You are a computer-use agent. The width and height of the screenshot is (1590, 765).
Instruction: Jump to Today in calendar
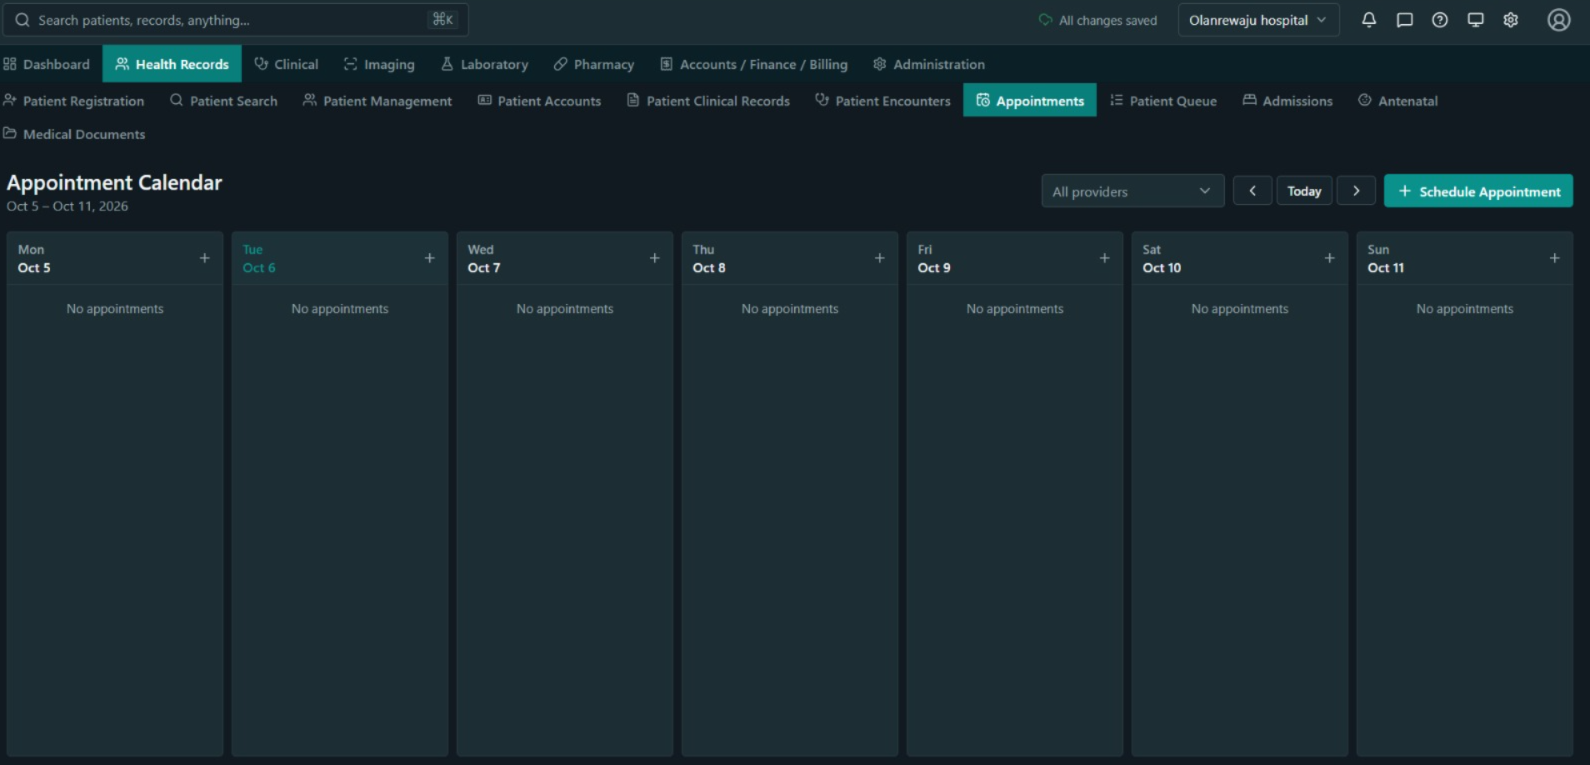pyautogui.click(x=1304, y=191)
